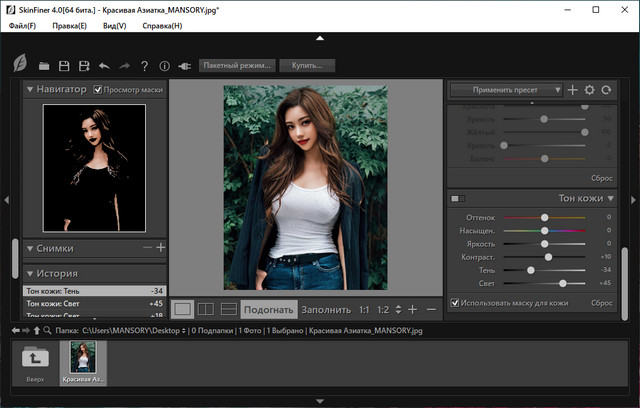Click the Save floppy disk icon

point(65,66)
